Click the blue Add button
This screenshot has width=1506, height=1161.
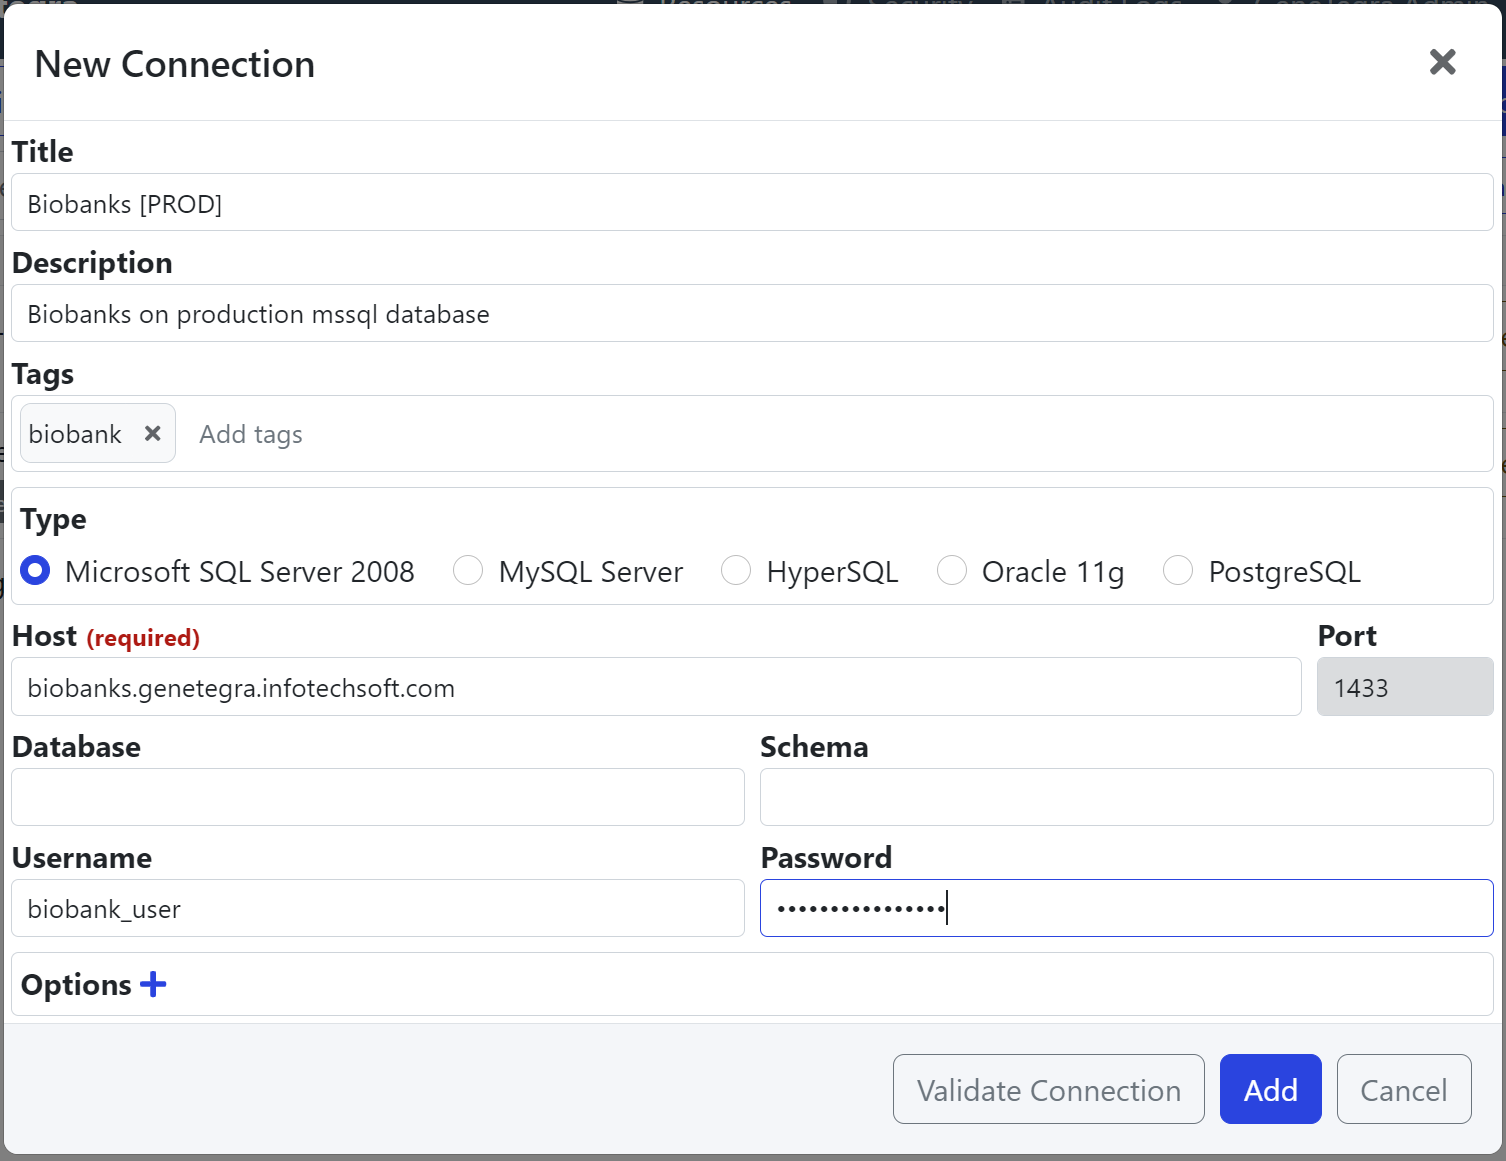(x=1270, y=1089)
